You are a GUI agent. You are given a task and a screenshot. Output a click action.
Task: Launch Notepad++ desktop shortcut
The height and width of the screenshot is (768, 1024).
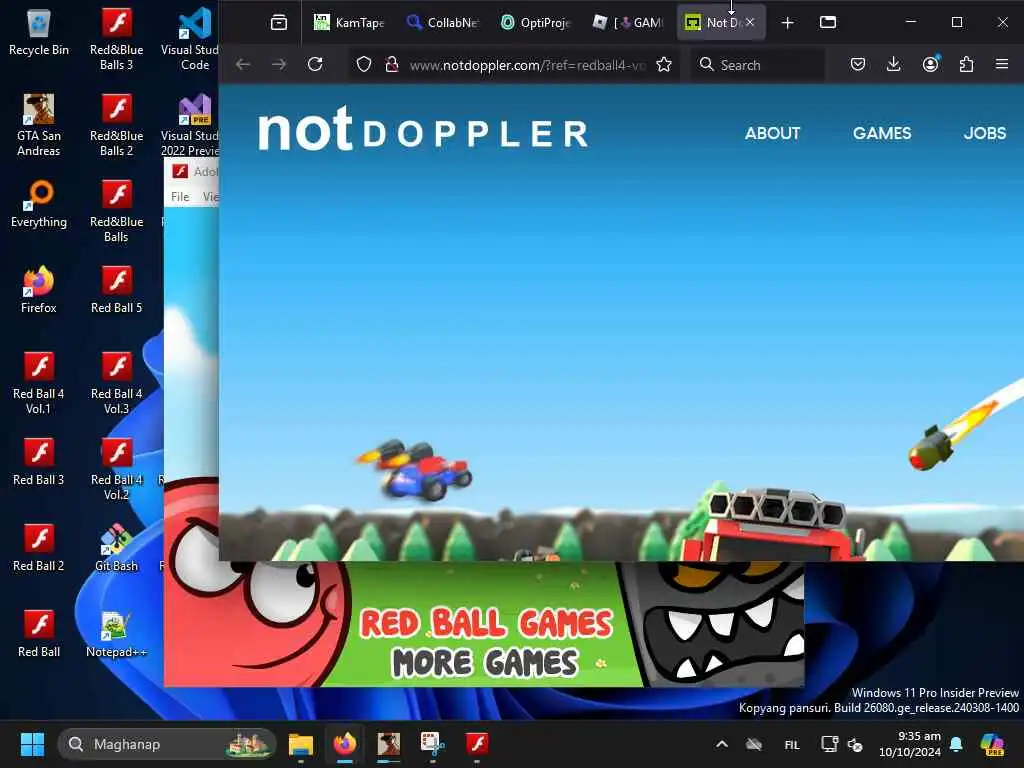coord(116,634)
